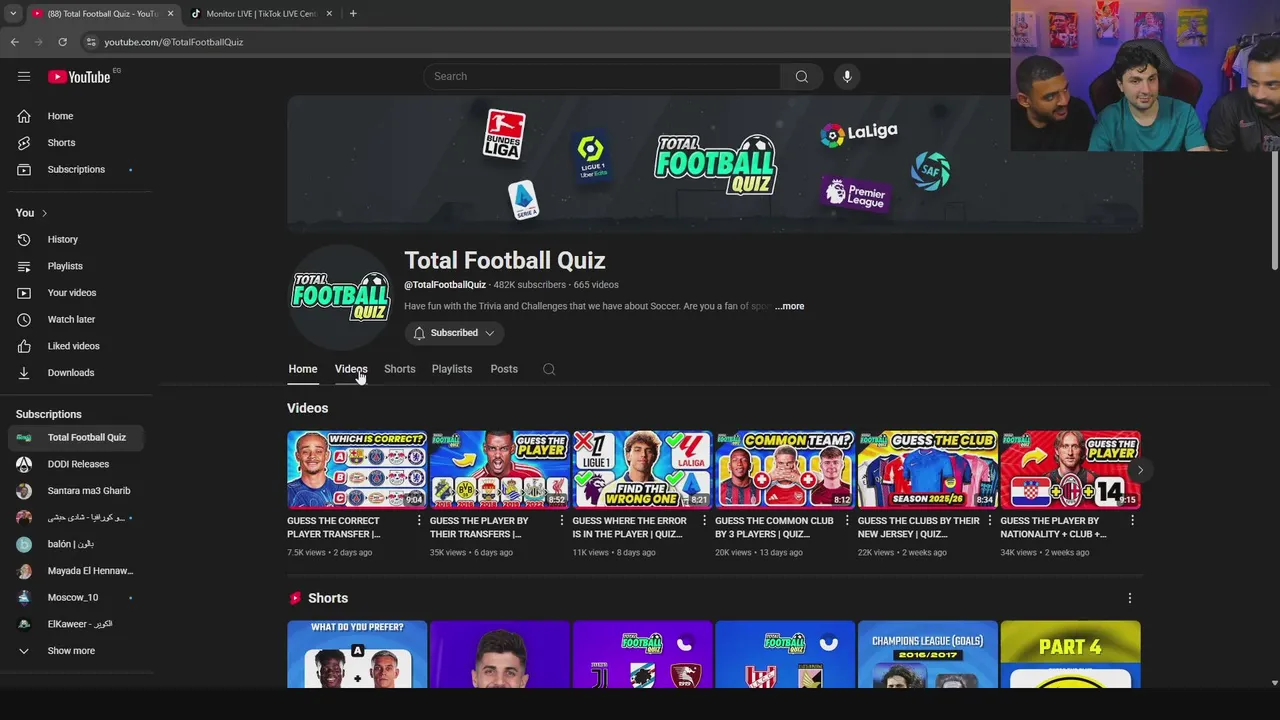Open the tab search dropdown arrow
Screen dimensions: 1280x720
click(12, 14)
